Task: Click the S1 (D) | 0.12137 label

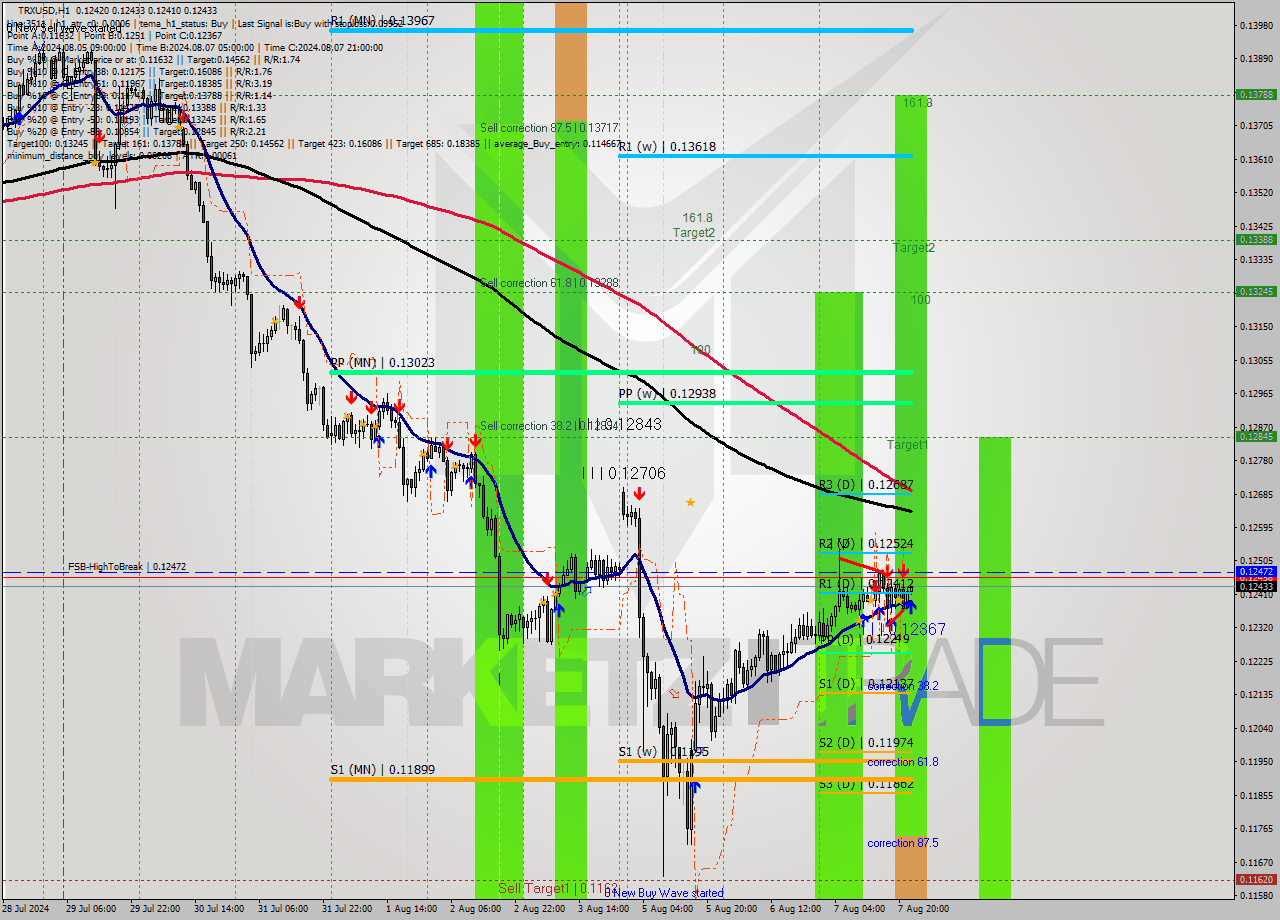Action: click(x=866, y=684)
